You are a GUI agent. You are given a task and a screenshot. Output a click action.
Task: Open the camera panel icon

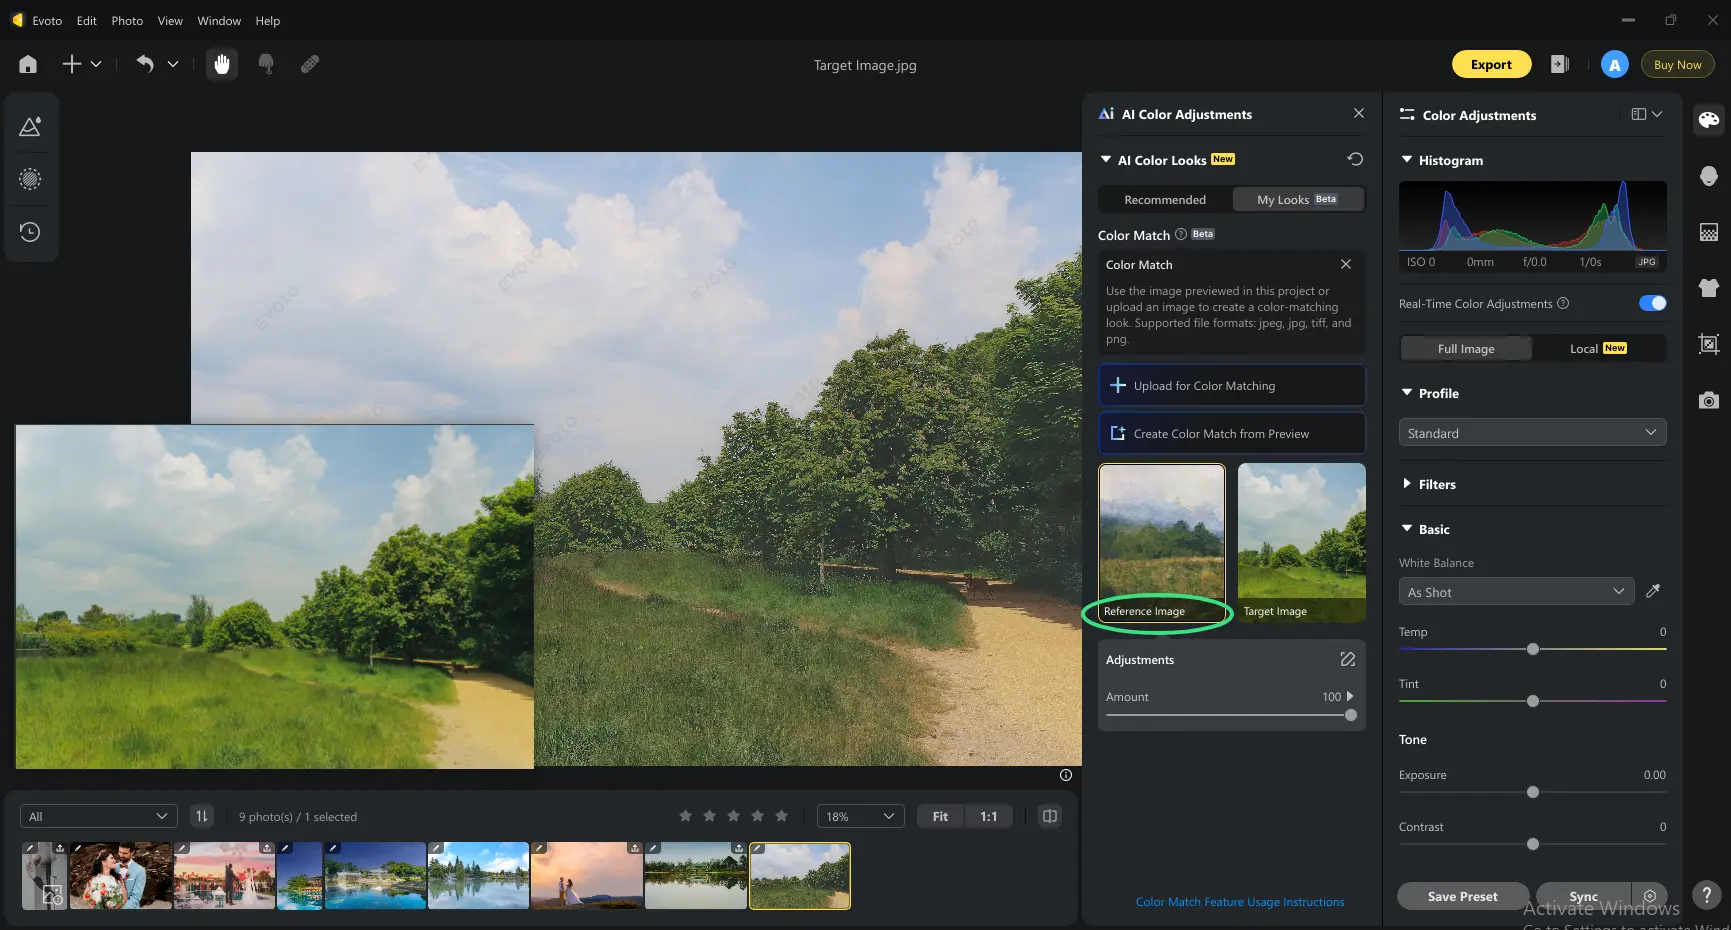click(1708, 401)
